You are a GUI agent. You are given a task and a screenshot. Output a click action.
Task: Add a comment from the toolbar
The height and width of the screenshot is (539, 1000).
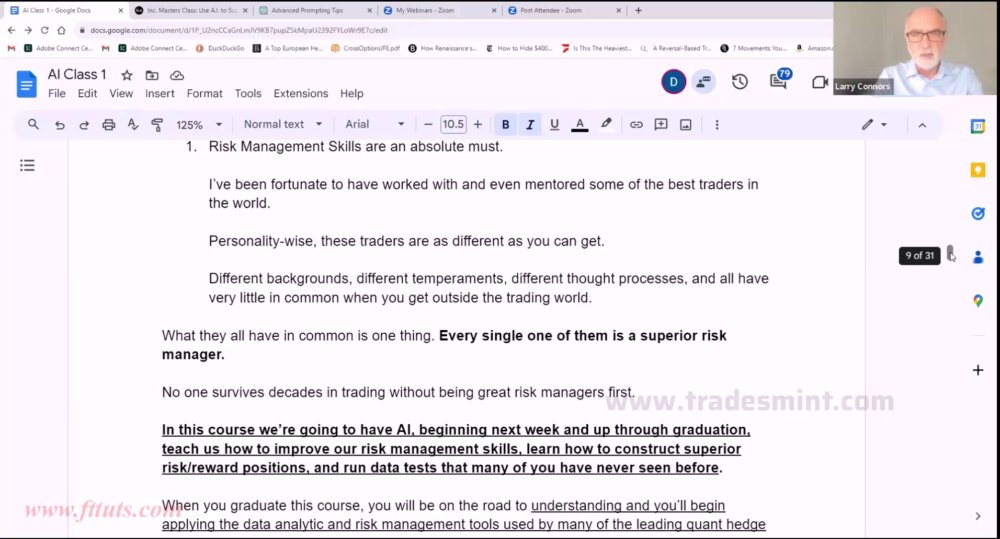(661, 124)
